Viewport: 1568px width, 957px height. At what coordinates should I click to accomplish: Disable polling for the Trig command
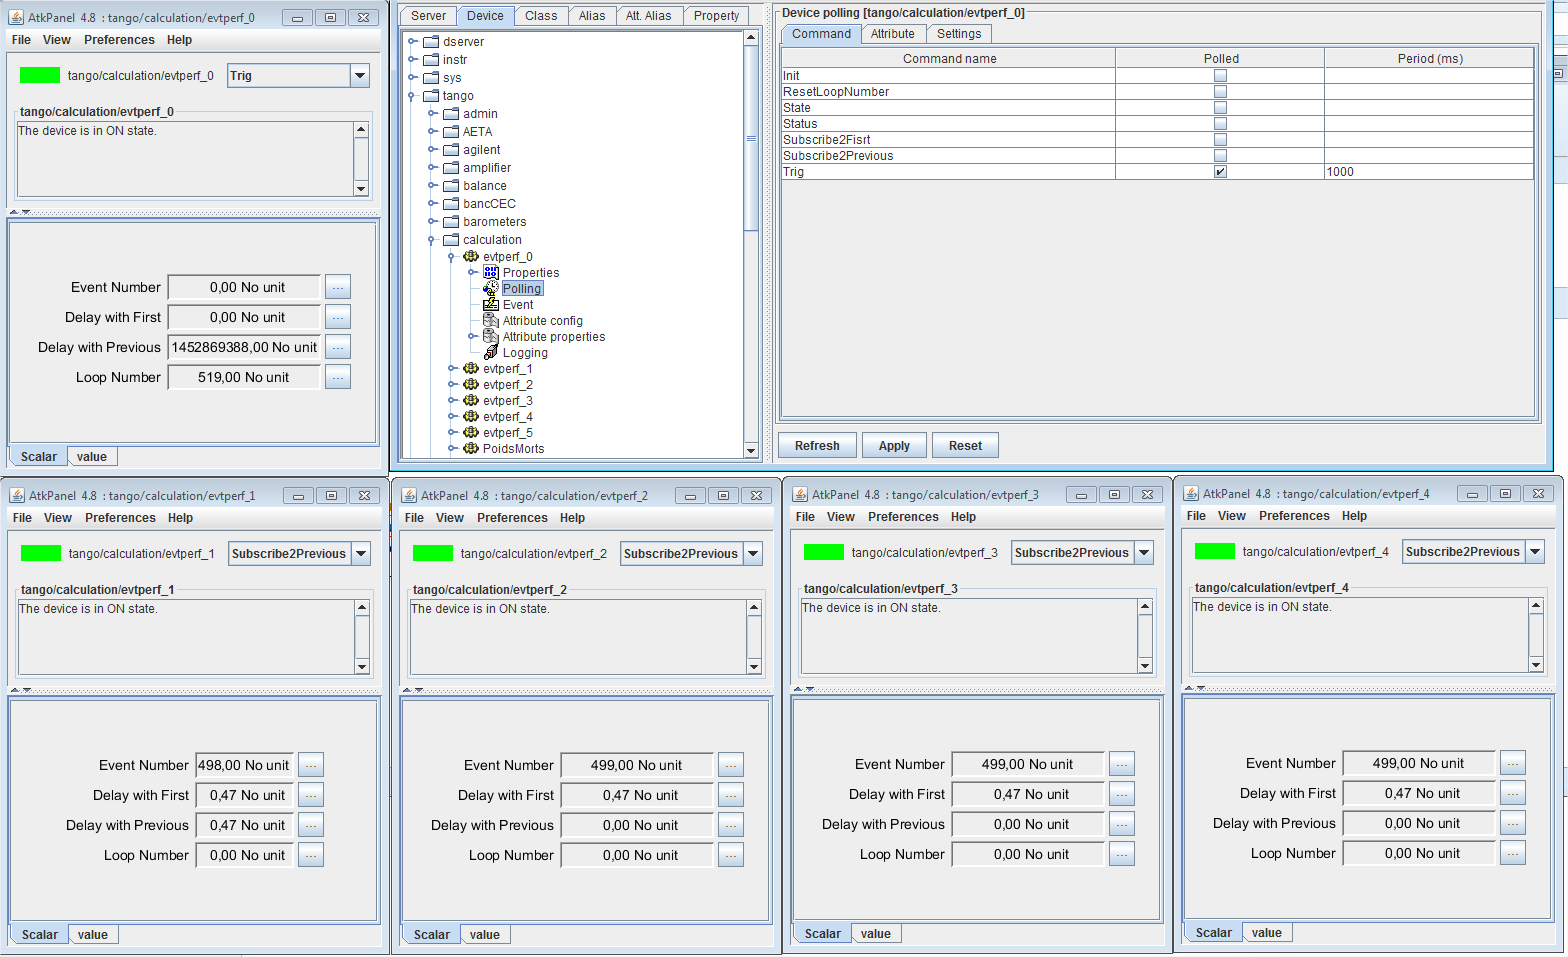coord(1220,171)
